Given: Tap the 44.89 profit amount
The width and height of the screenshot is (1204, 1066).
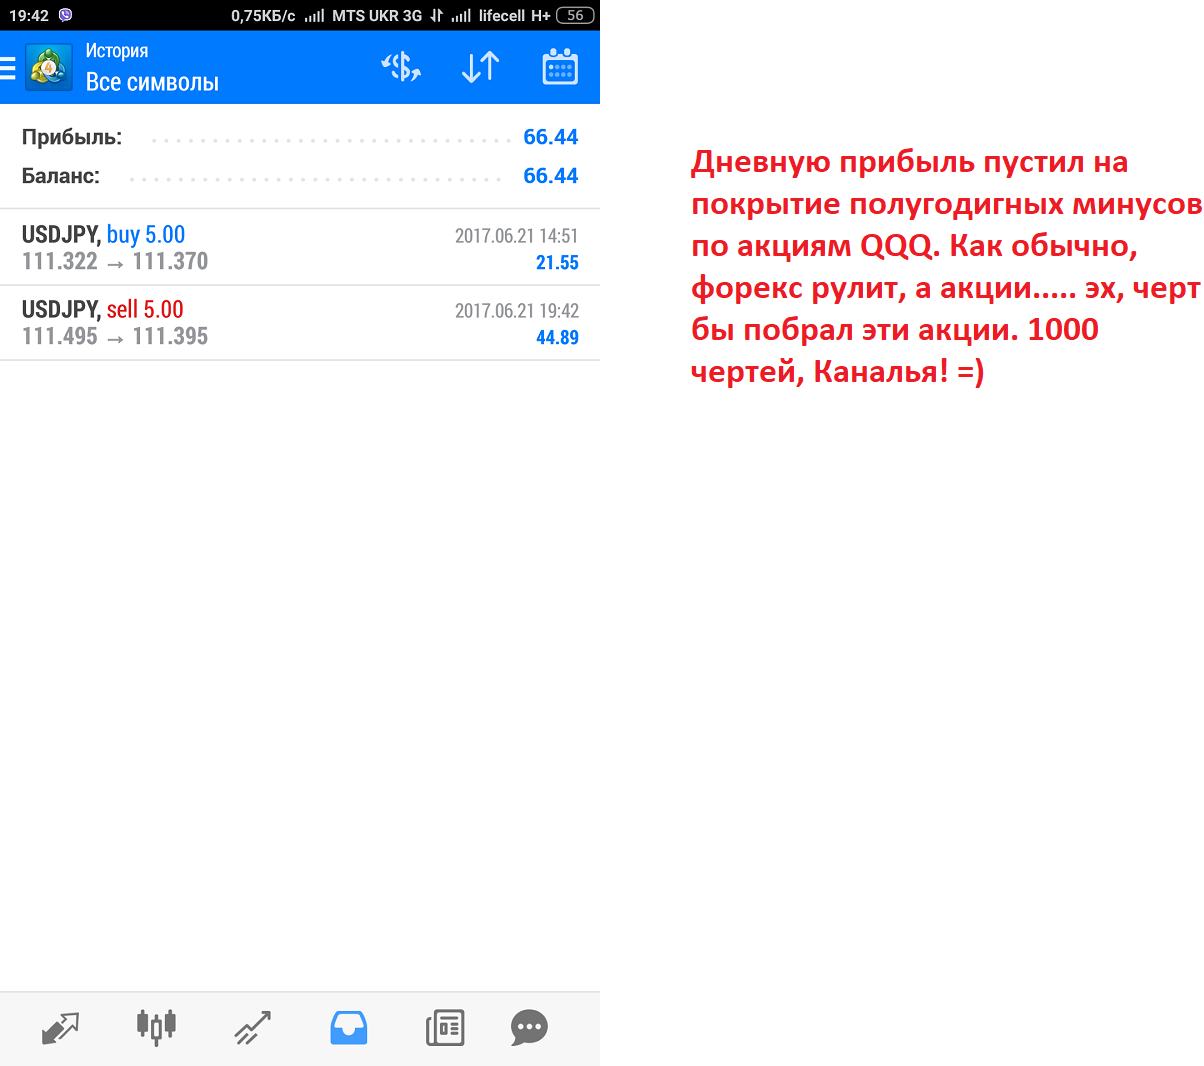Looking at the screenshot, I should [x=557, y=338].
